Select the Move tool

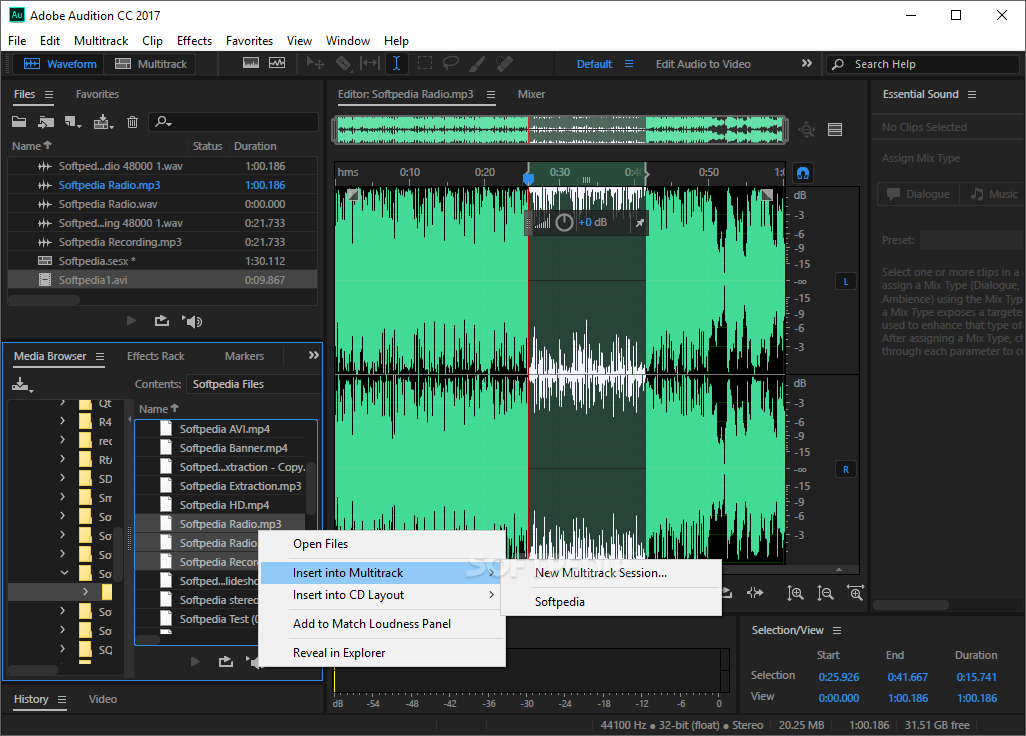315,63
